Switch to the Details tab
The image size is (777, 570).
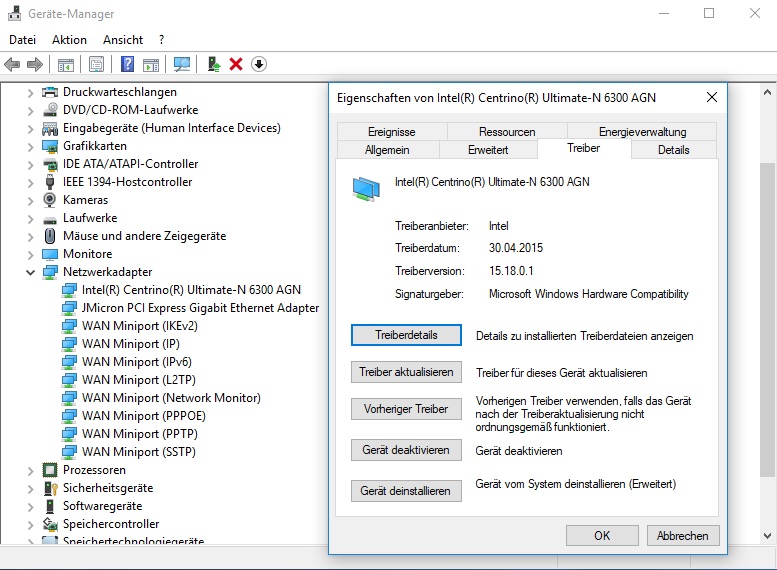[x=673, y=150]
